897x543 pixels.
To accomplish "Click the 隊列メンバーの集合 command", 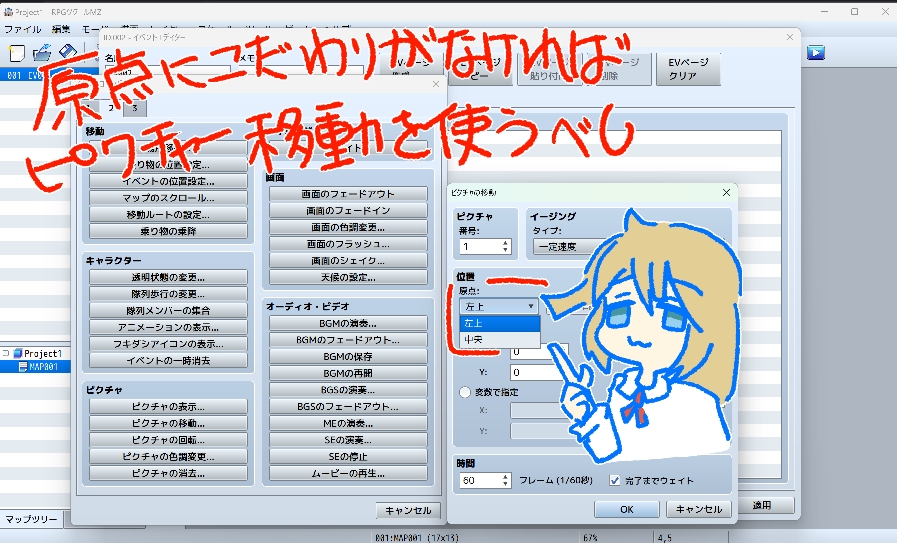I will (x=168, y=311).
